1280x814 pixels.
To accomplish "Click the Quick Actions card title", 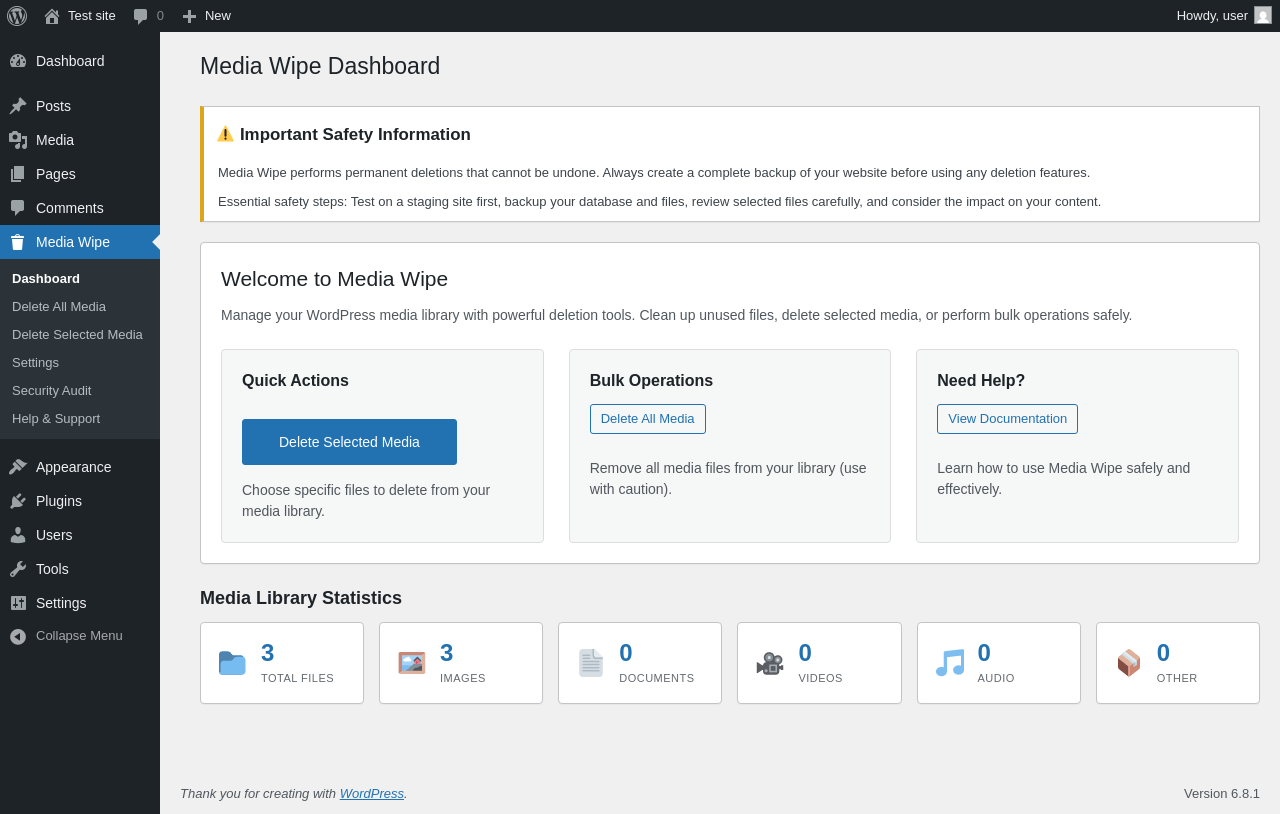I will click(295, 381).
